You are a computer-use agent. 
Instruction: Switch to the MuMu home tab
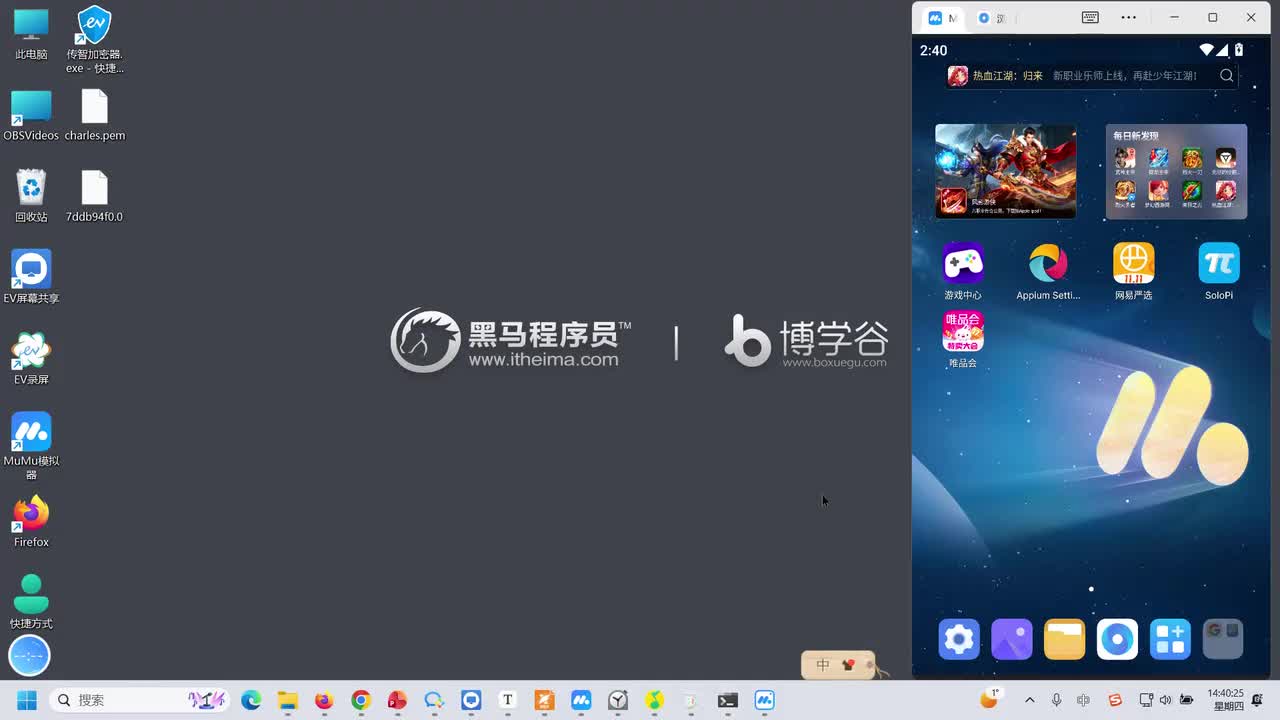click(943, 18)
